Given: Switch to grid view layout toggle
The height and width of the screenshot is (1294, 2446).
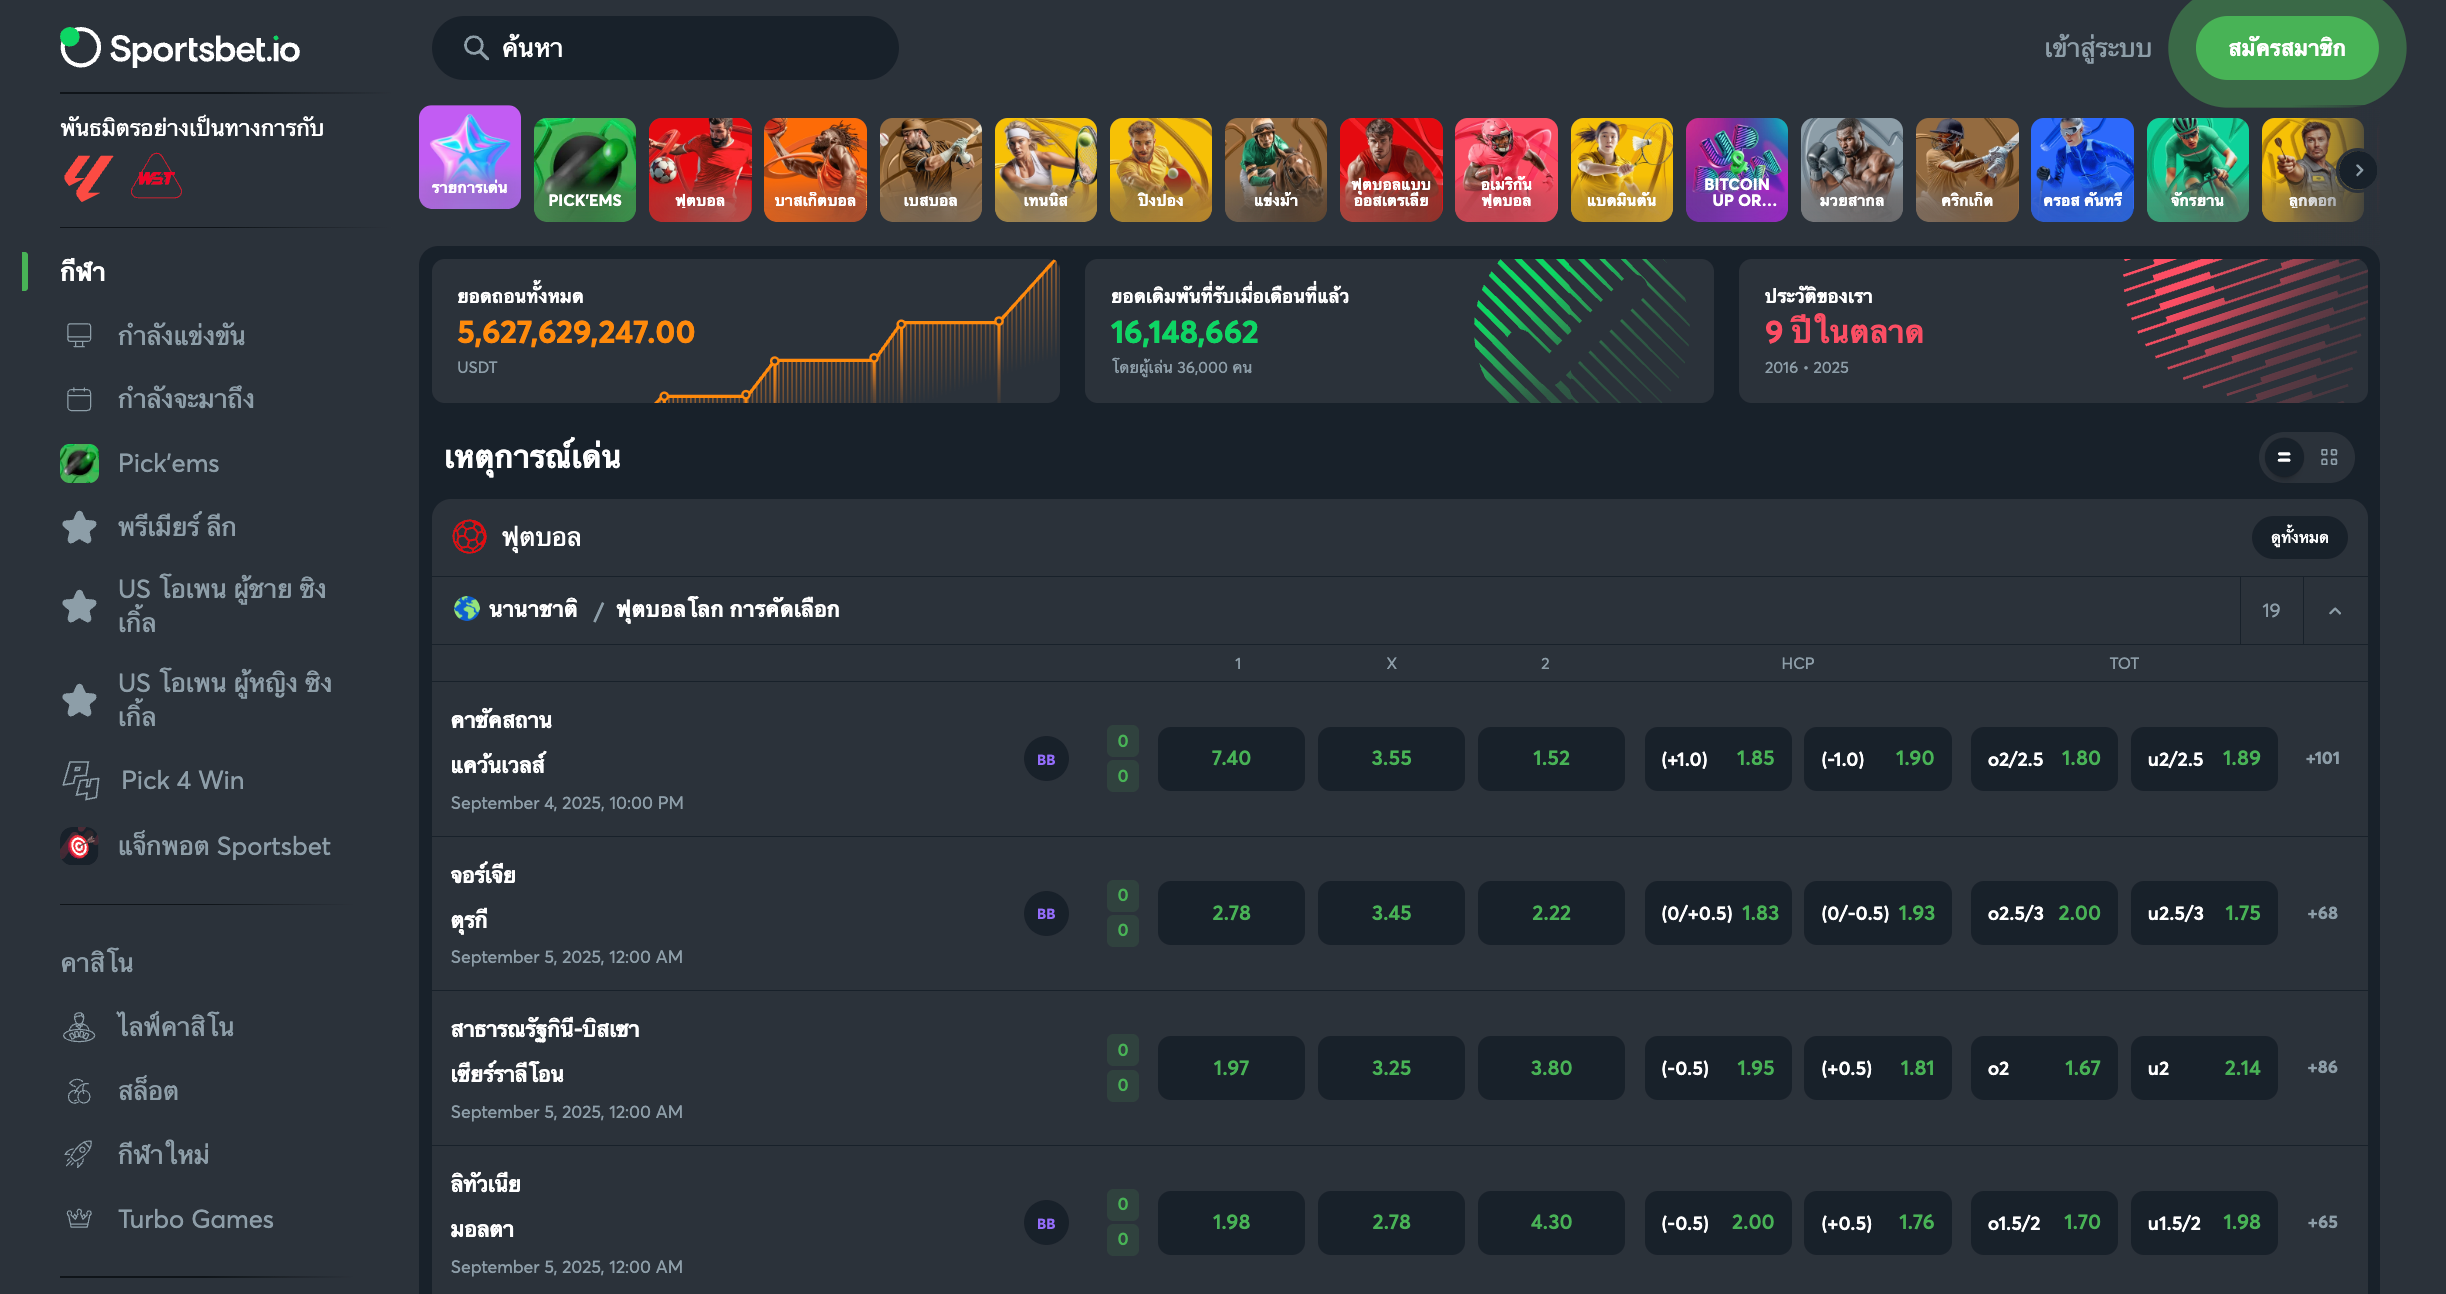Looking at the screenshot, I should pyautogui.click(x=2329, y=457).
